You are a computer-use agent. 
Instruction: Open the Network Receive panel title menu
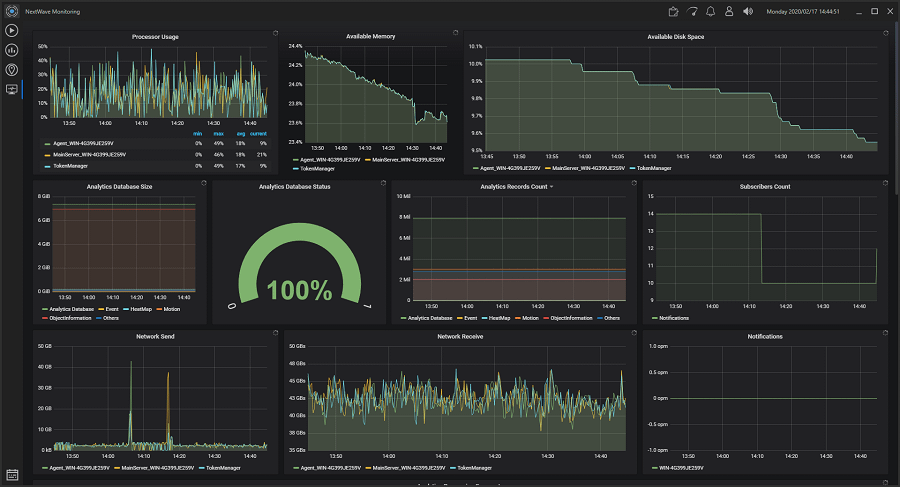point(460,337)
